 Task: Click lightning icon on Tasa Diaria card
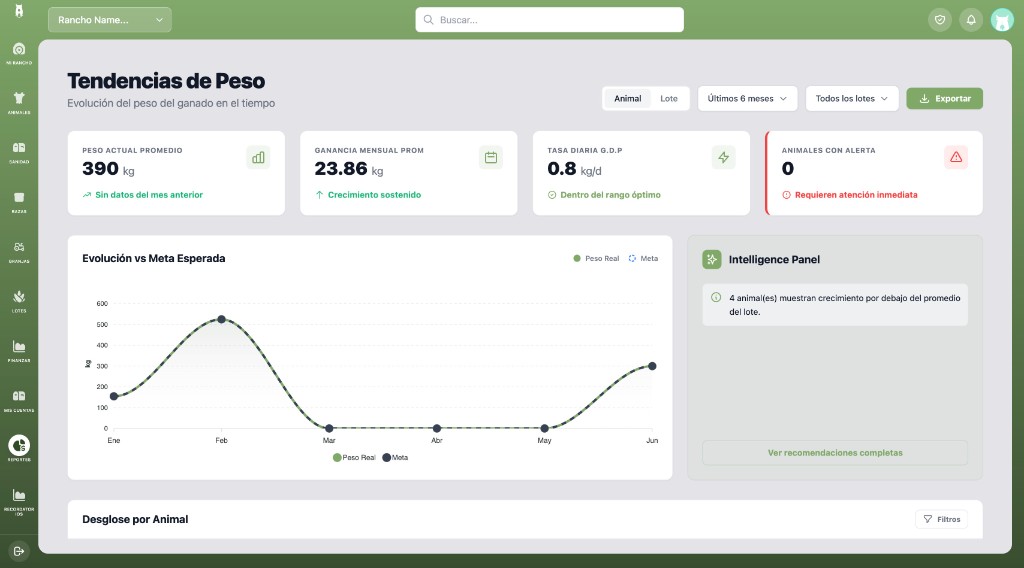(724, 157)
